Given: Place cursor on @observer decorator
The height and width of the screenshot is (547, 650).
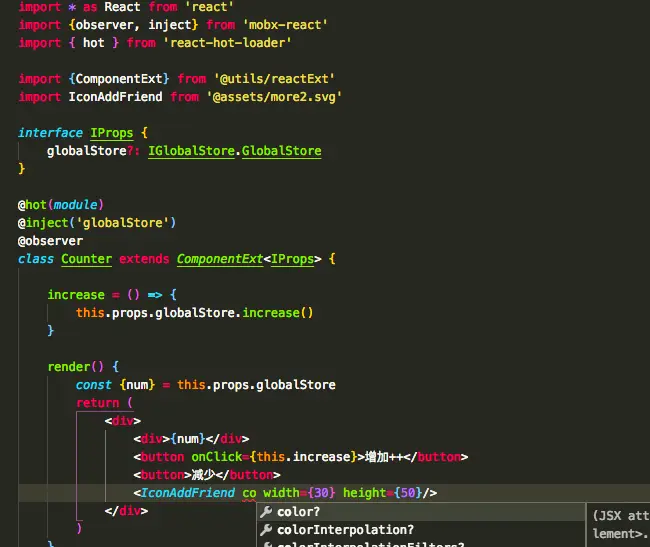Looking at the screenshot, I should (50, 241).
